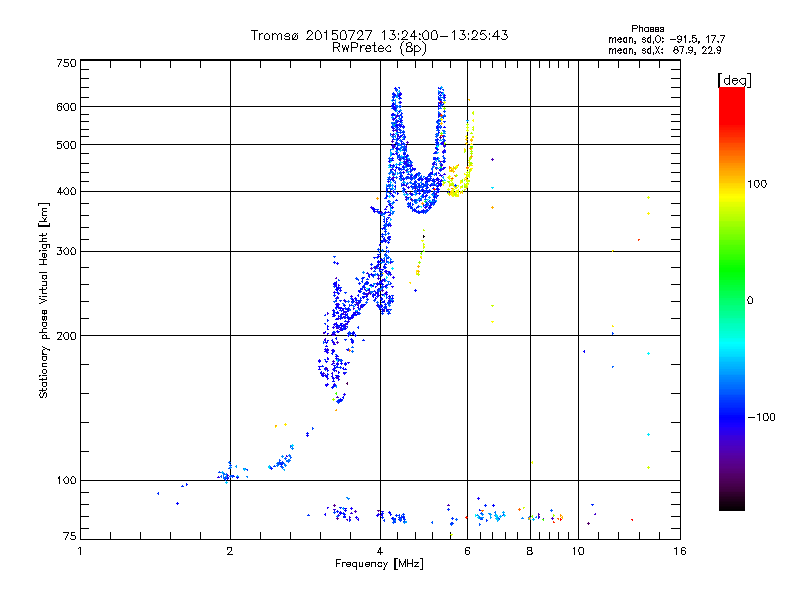
Task: Click the x-axis tick label '16'
Action: [680, 551]
